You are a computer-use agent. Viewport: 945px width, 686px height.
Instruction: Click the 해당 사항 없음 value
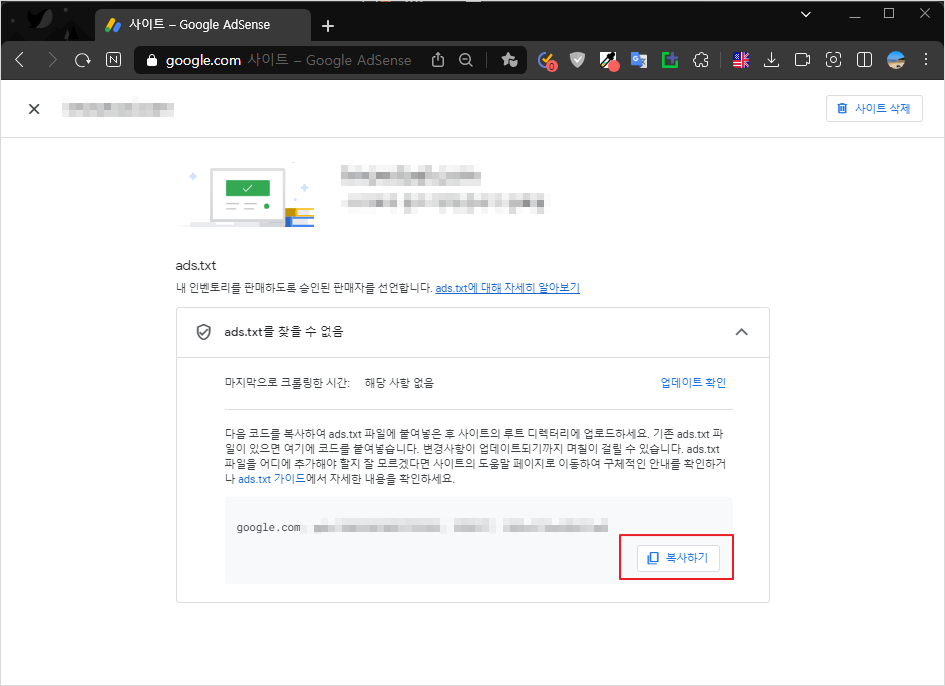(x=399, y=383)
